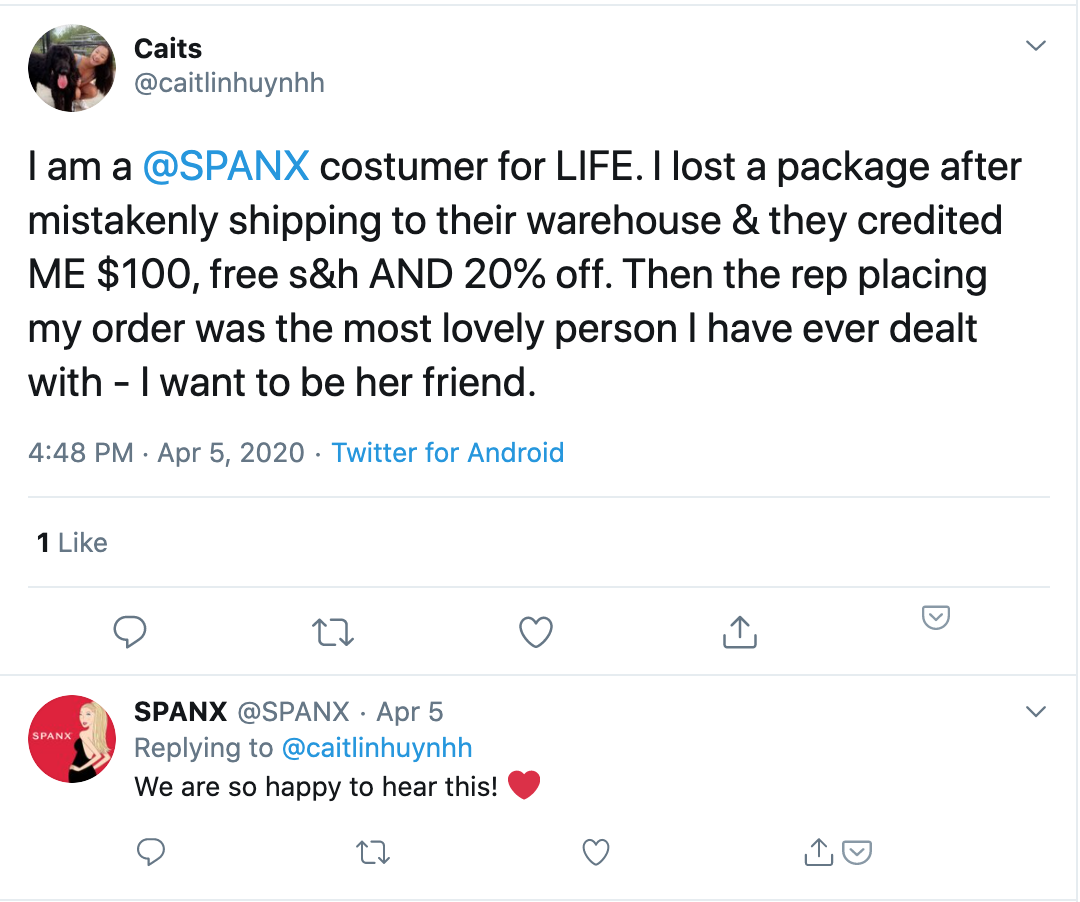Image resolution: width=1080 pixels, height=902 pixels.
Task: Reply to Caits' tweet
Action: [130, 632]
